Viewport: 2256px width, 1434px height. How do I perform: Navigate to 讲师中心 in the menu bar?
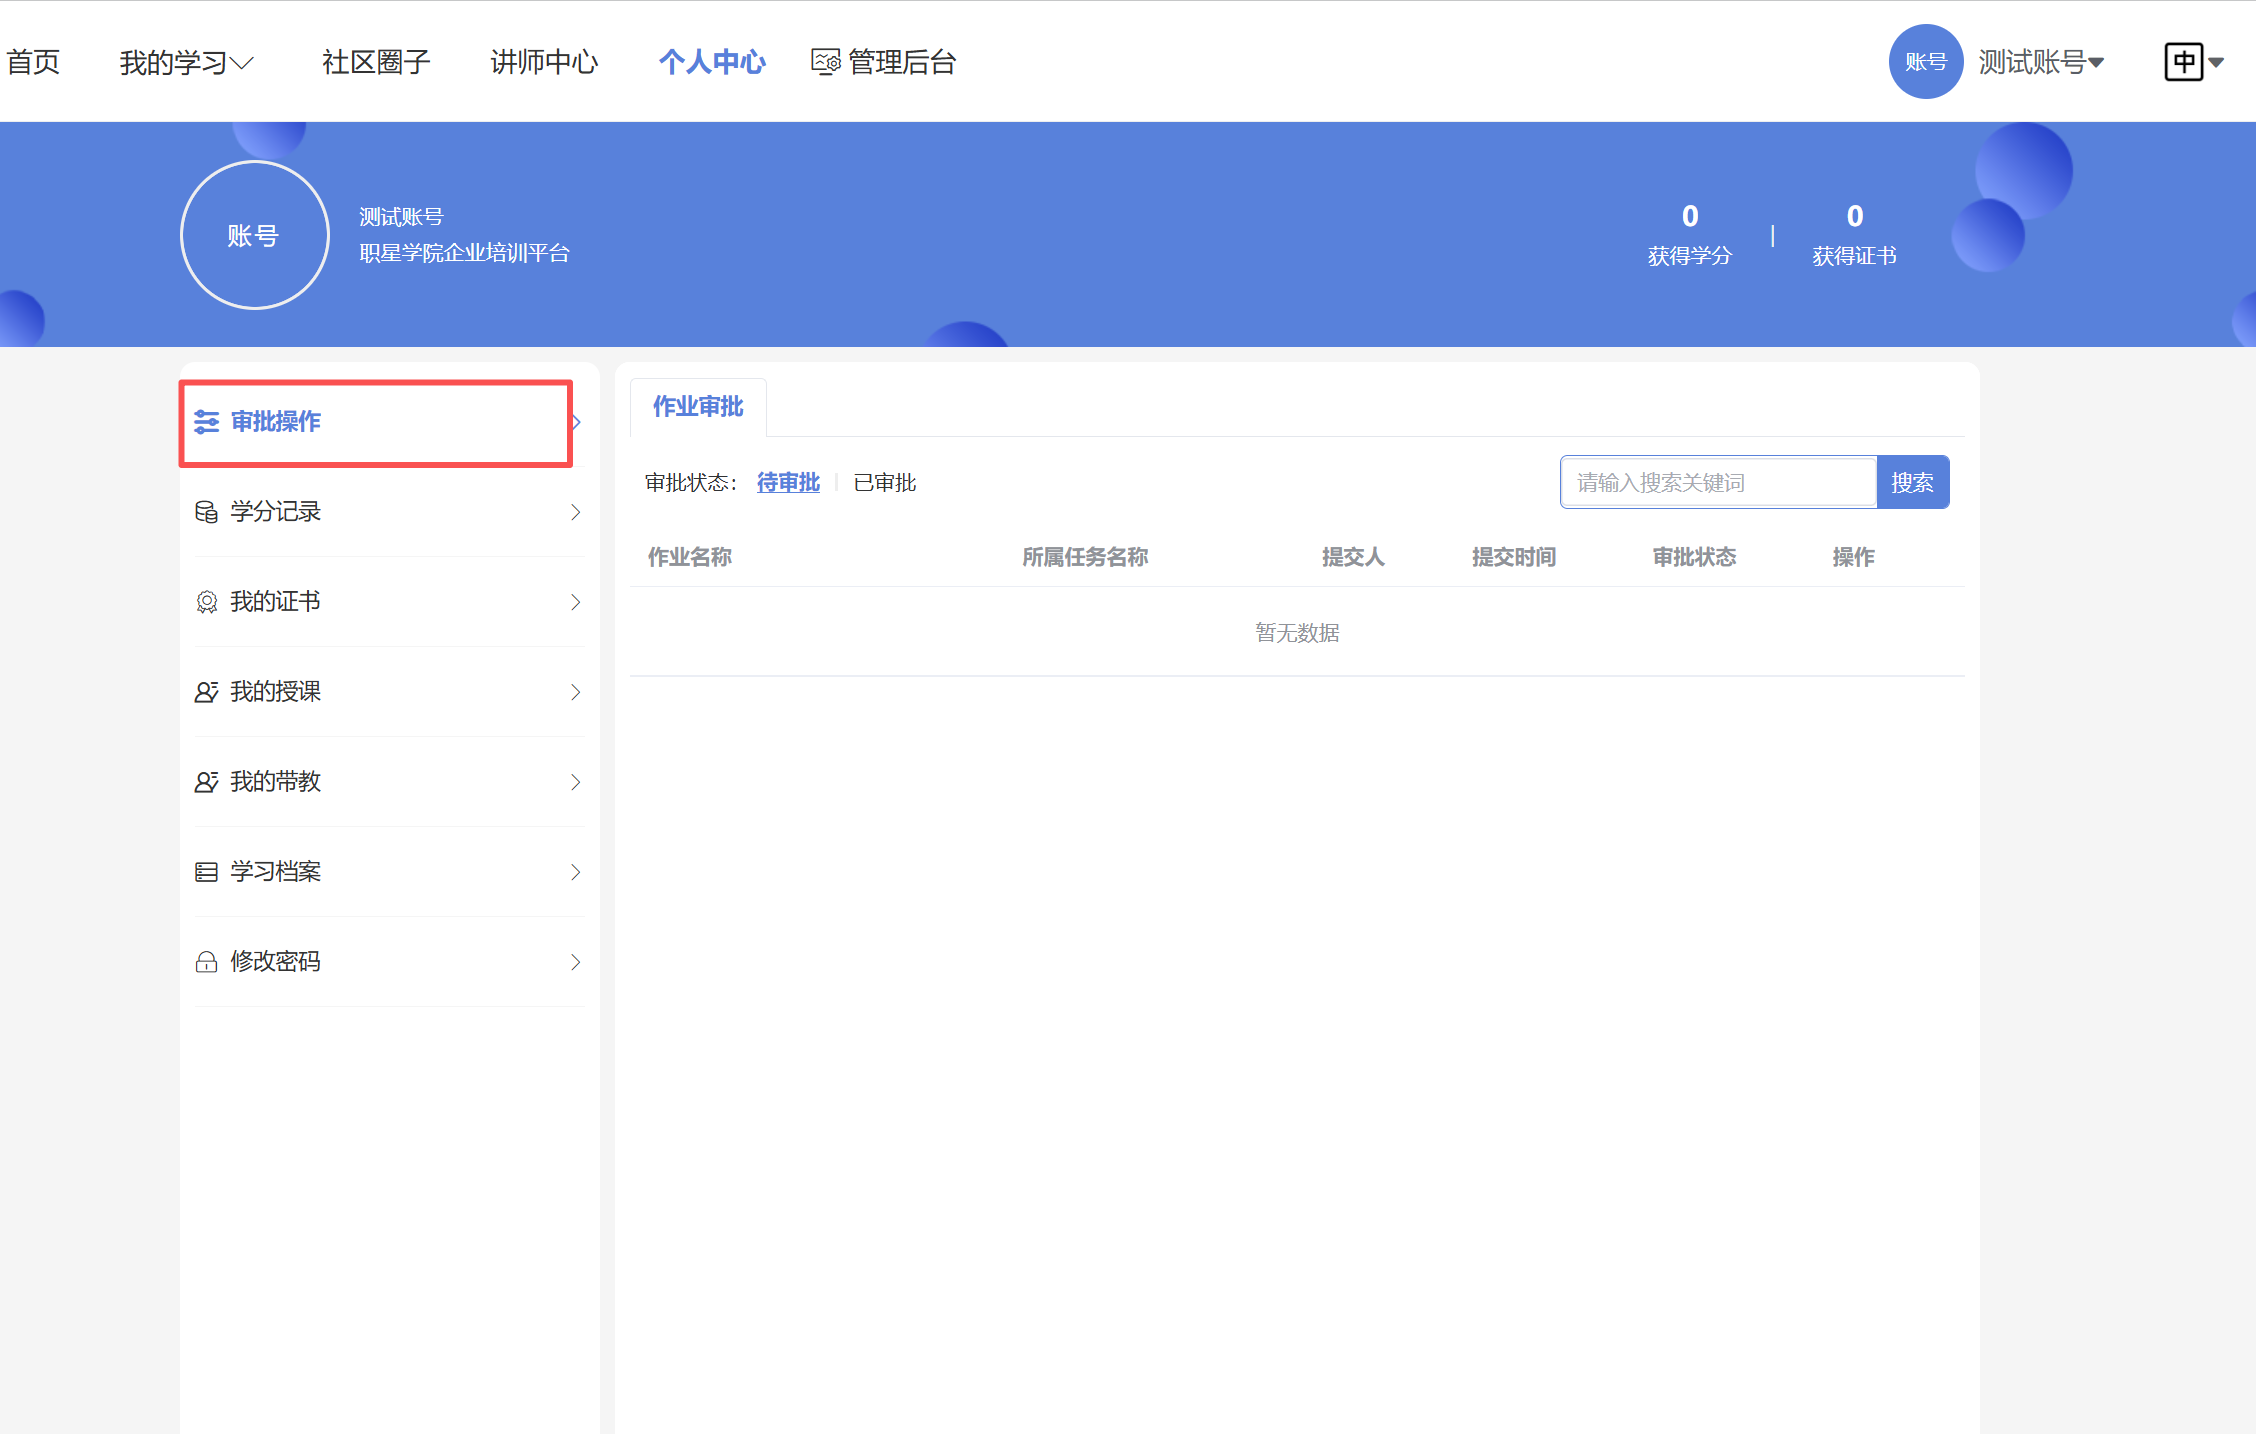pos(544,61)
